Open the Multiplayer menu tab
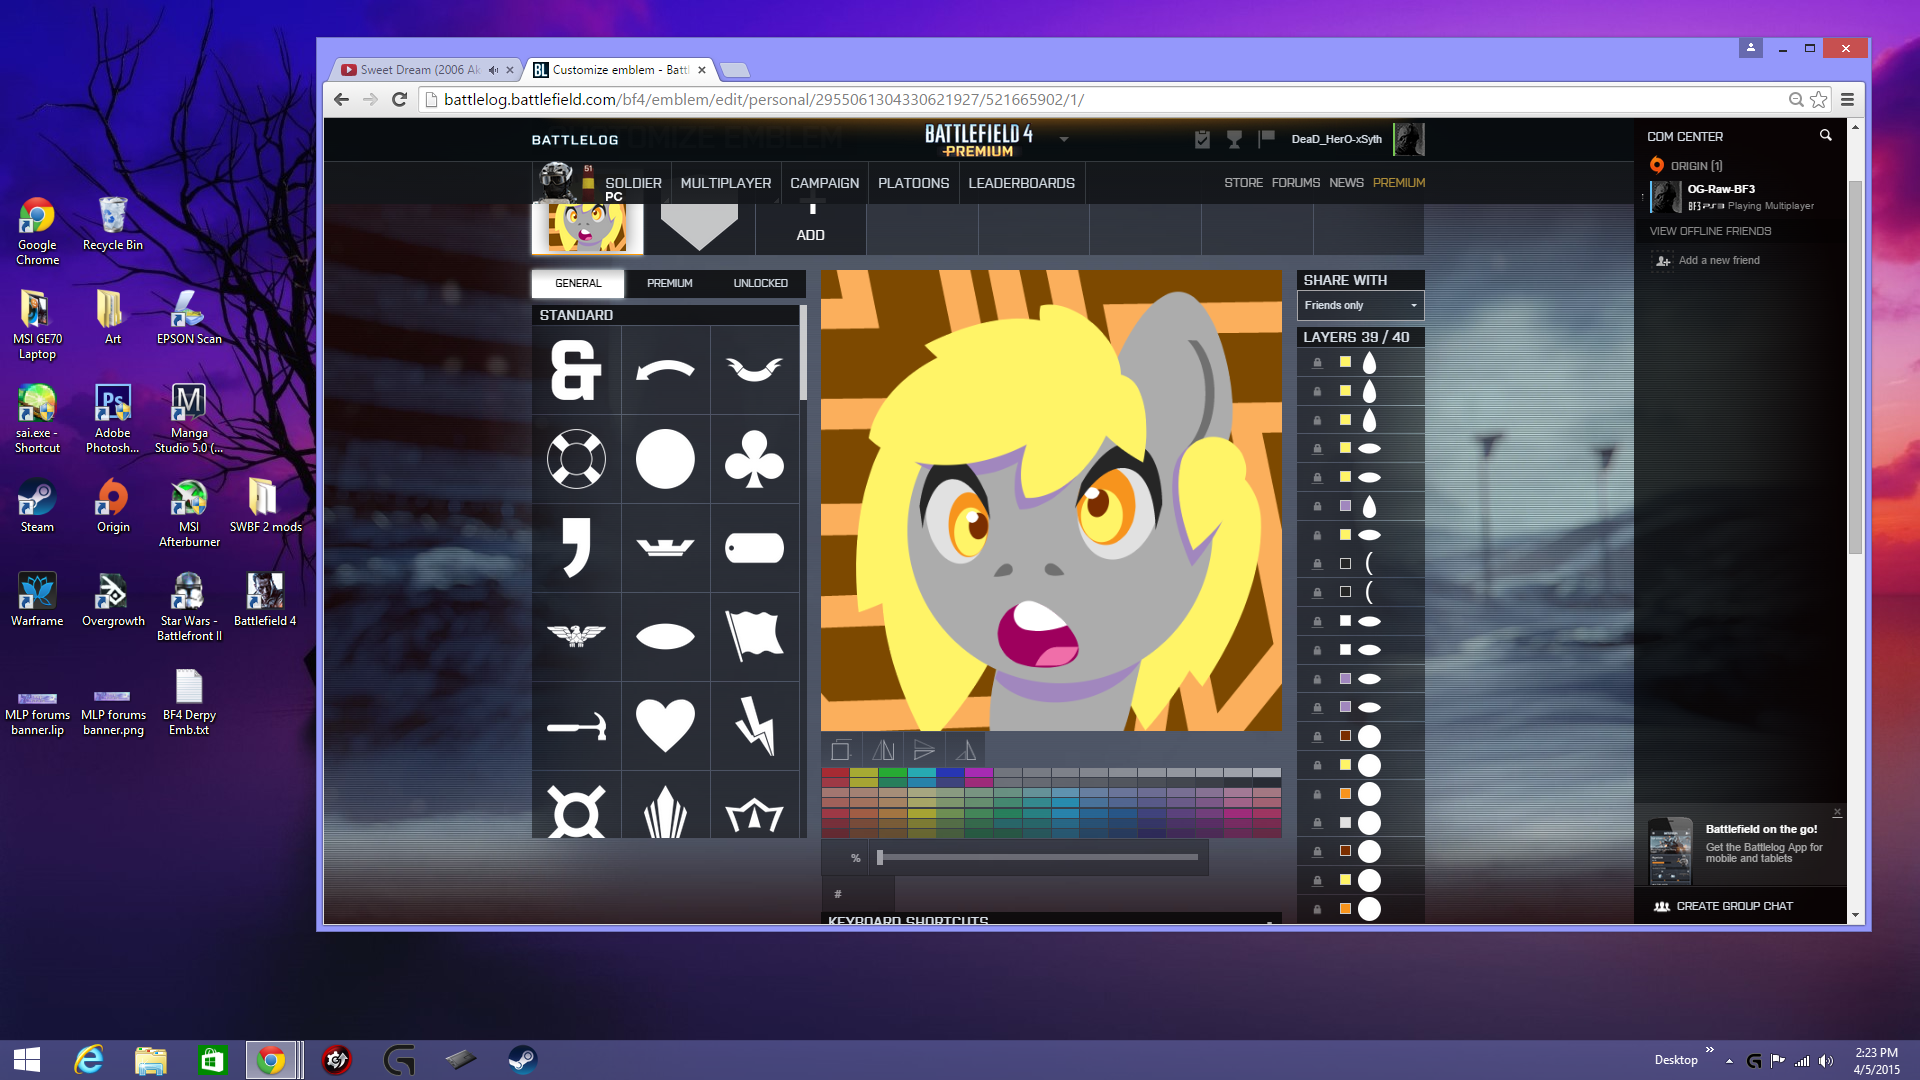1920x1080 pixels. (724, 183)
